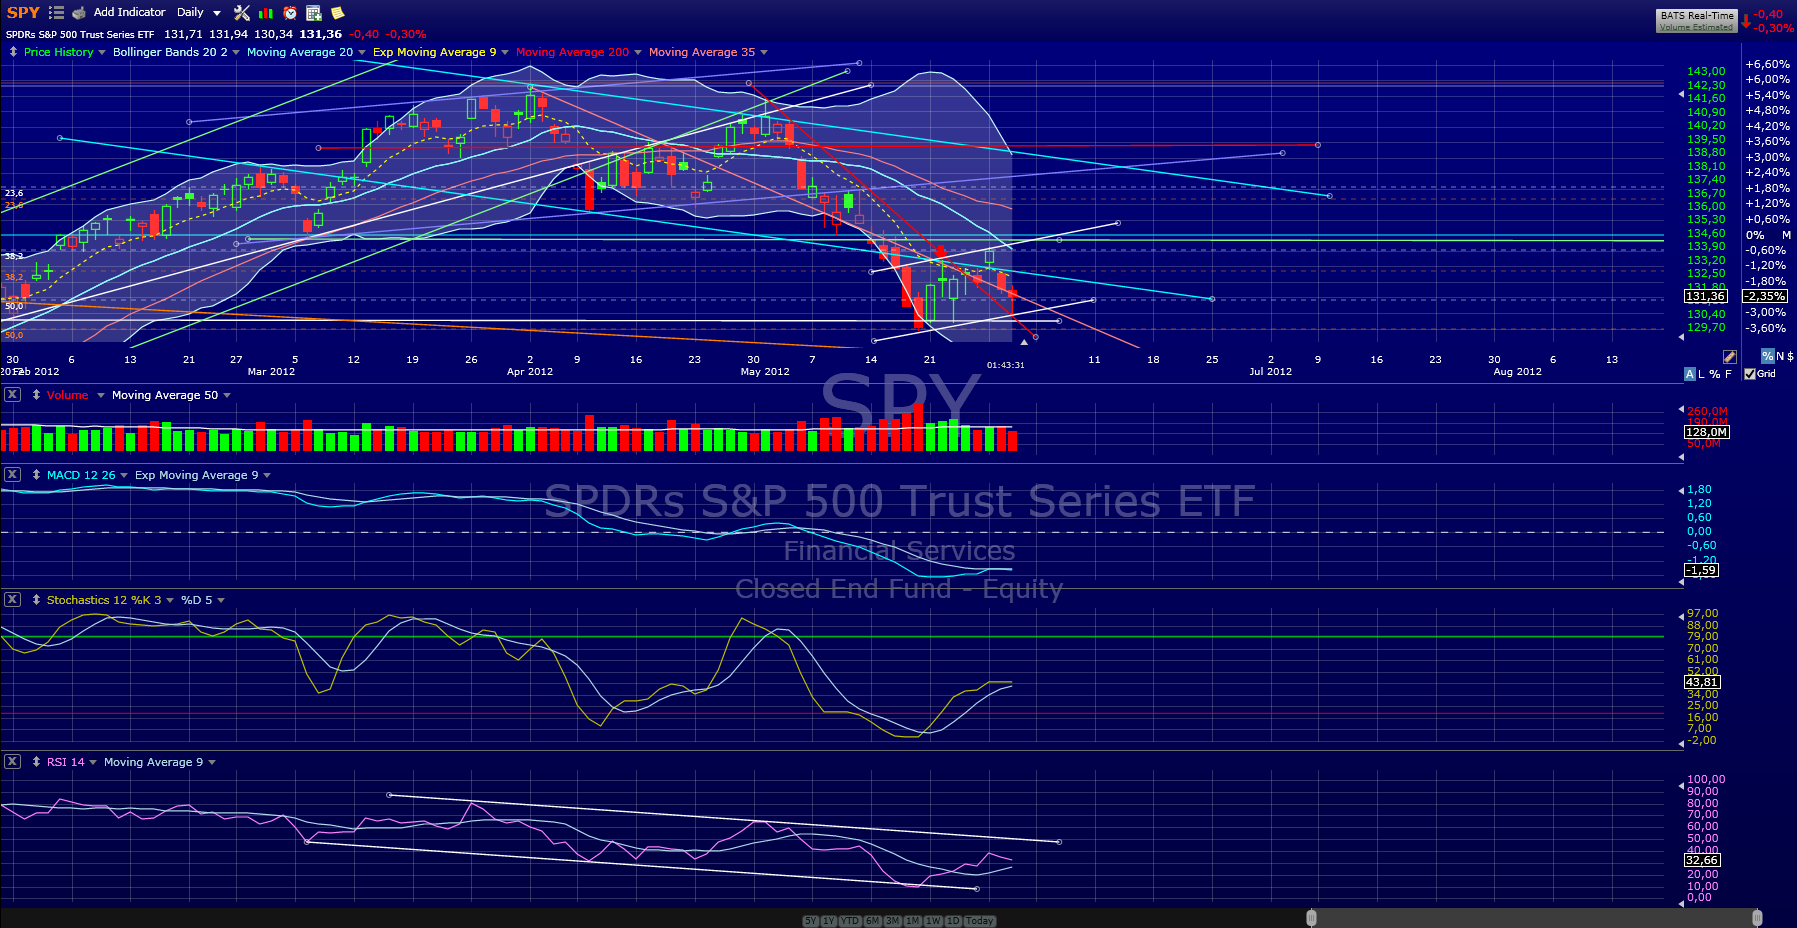Open the Stochastics 12 %K 3 dropdown
Image resolution: width=1797 pixels, height=928 pixels.
pos(170,601)
